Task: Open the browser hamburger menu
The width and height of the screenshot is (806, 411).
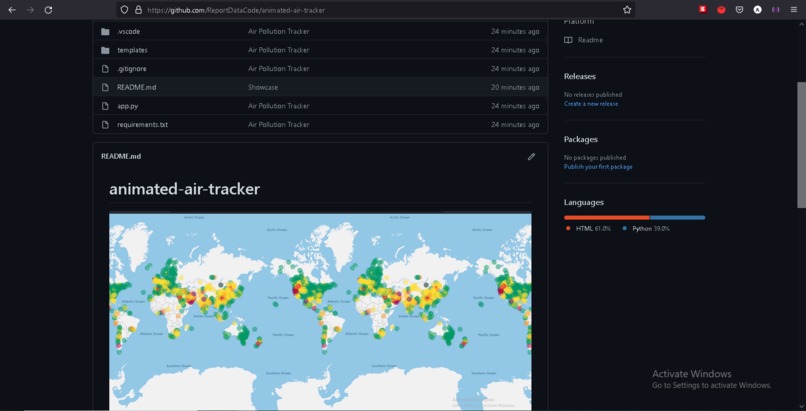Action: point(794,9)
